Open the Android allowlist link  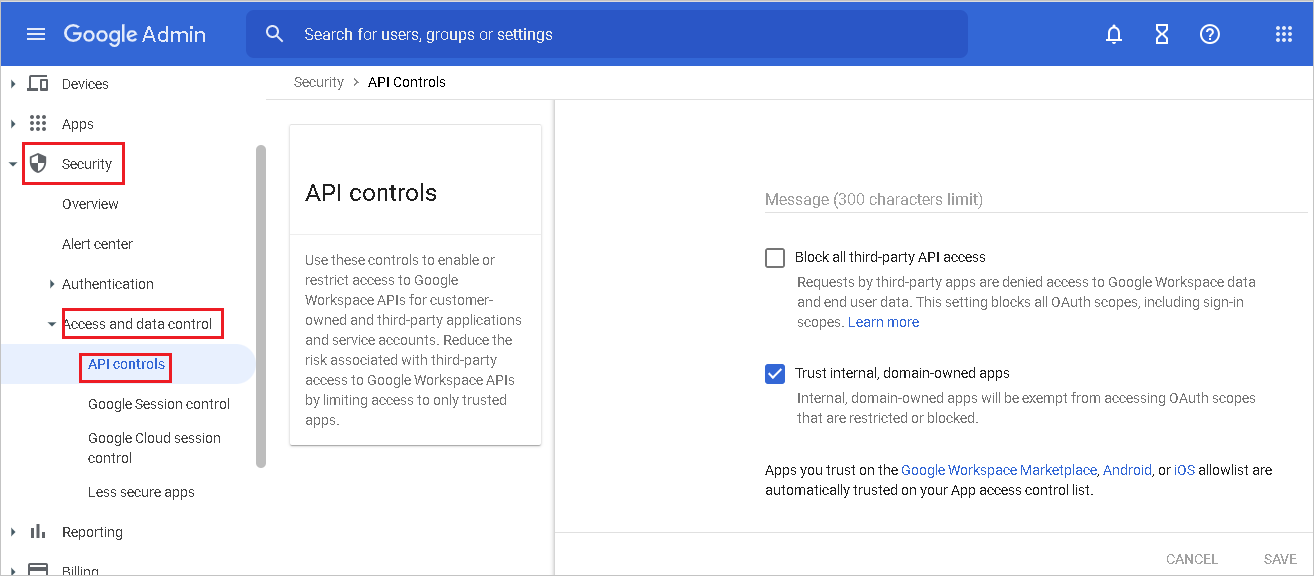[1128, 470]
